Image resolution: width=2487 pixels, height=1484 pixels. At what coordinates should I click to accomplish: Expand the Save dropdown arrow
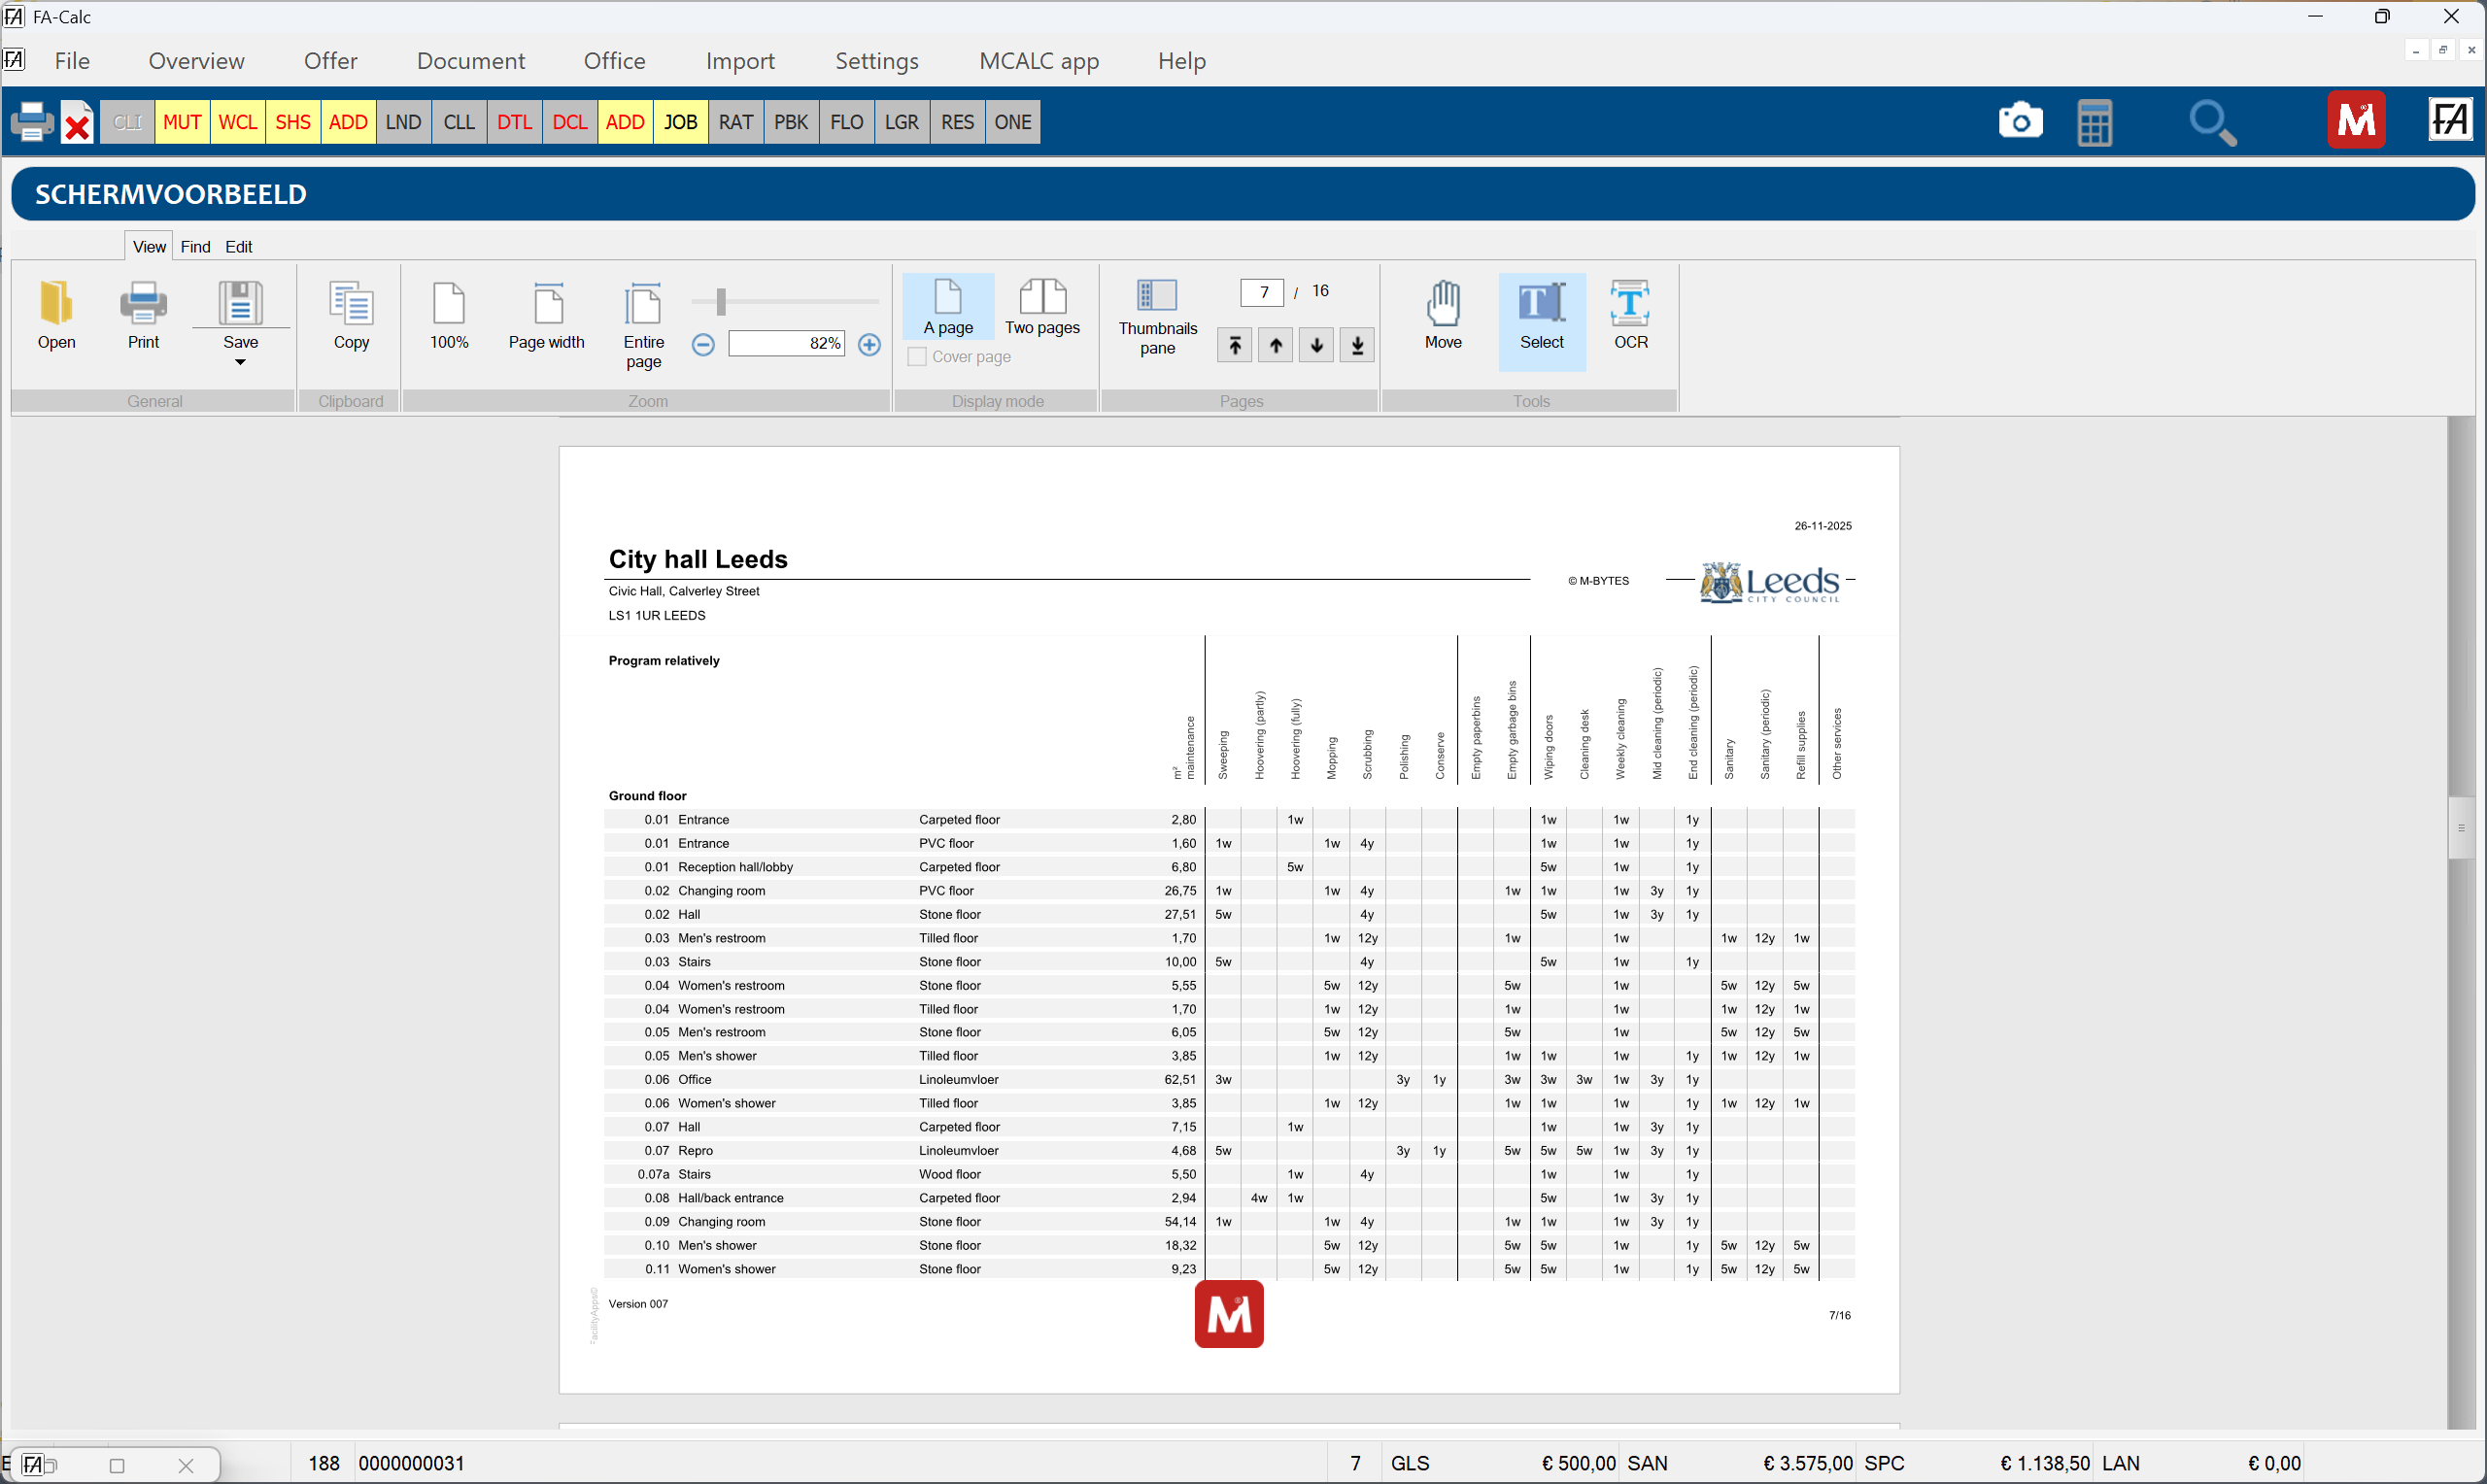[240, 362]
